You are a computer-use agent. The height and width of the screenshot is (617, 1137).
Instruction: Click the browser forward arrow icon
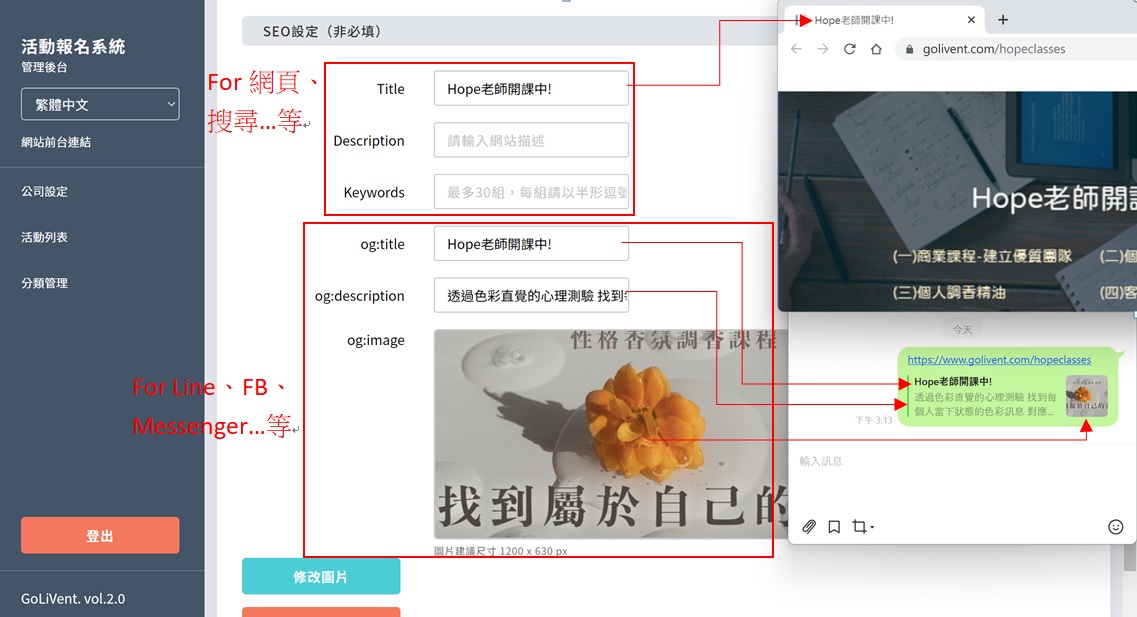(823, 49)
